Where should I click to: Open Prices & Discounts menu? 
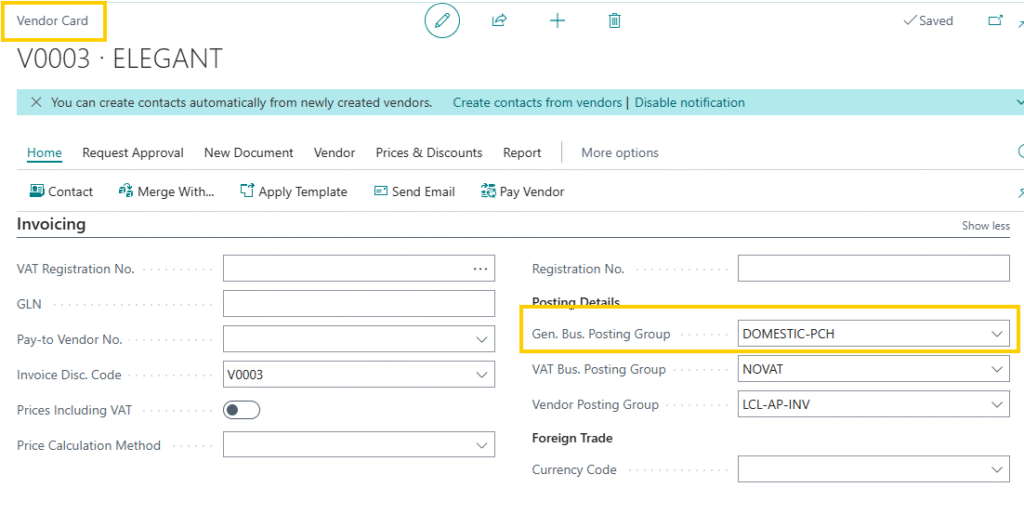429,153
